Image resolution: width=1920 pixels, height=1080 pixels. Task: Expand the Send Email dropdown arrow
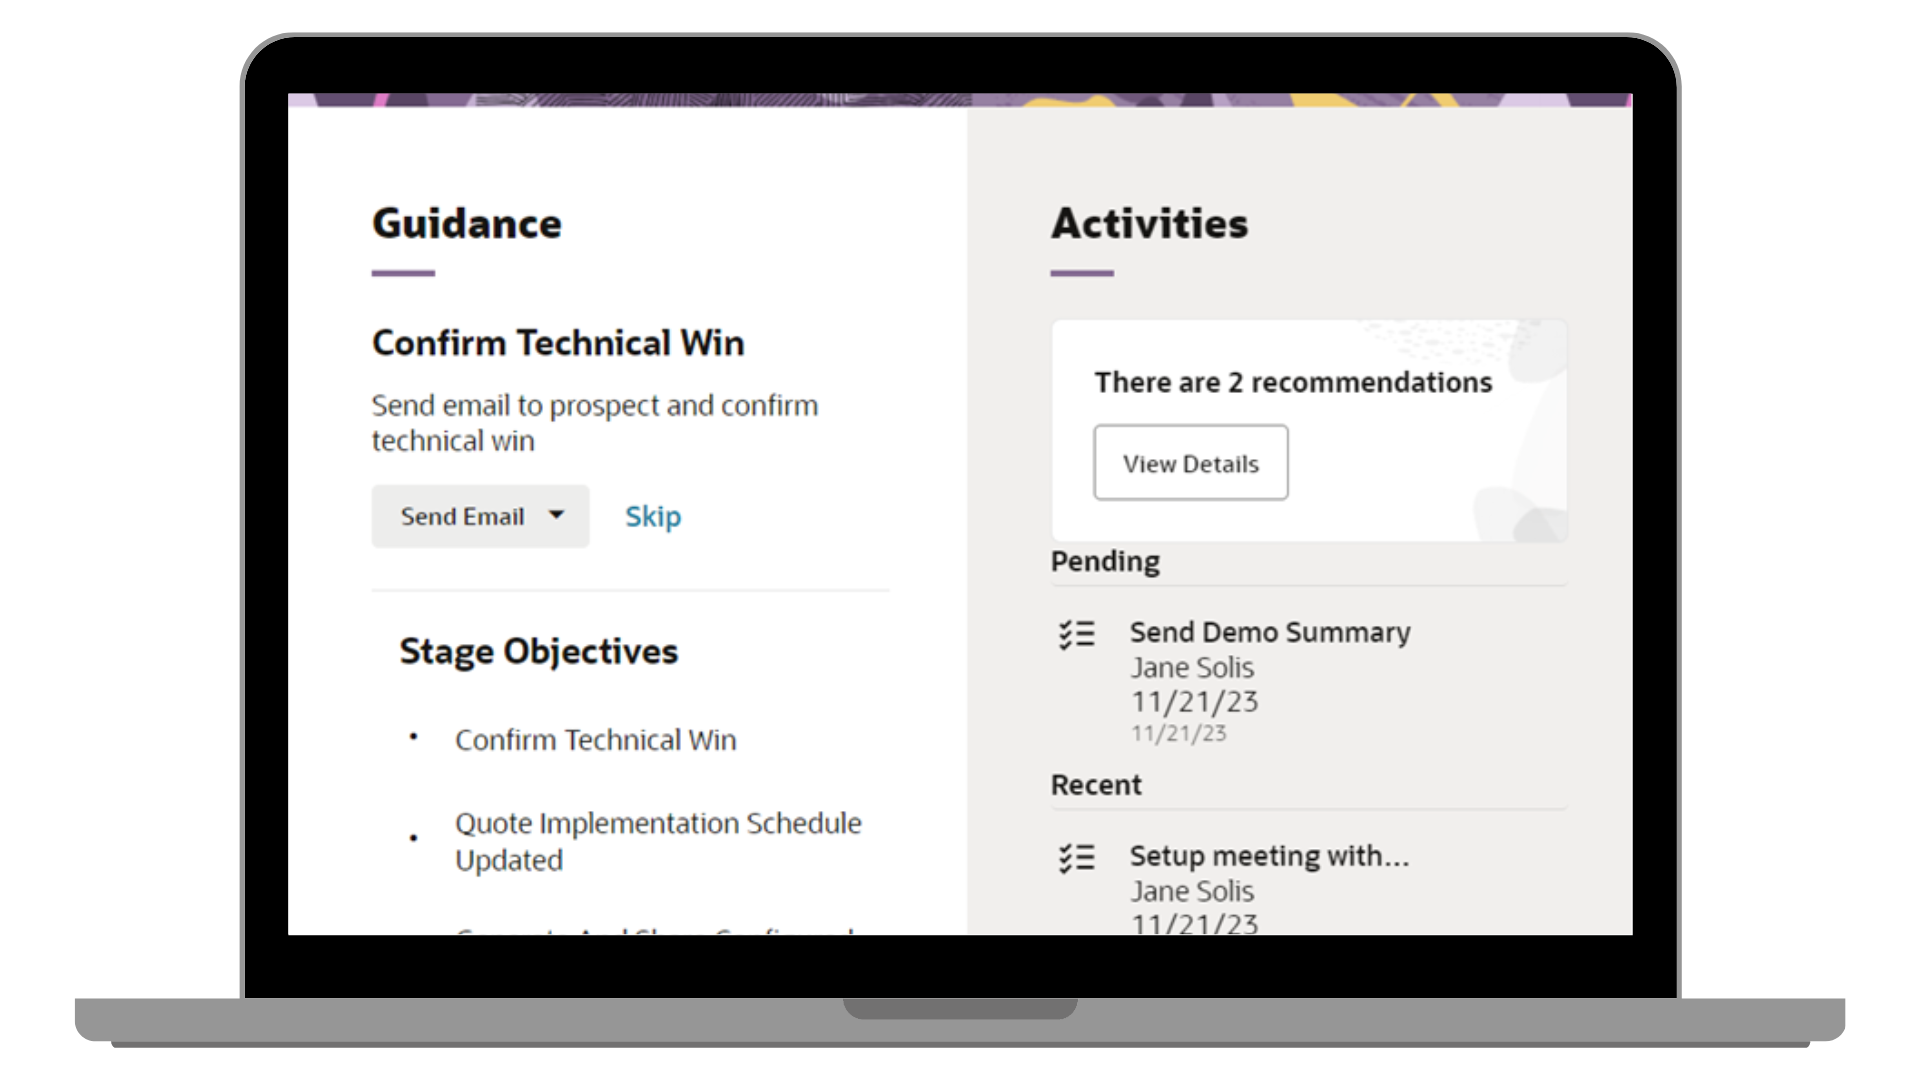[557, 515]
